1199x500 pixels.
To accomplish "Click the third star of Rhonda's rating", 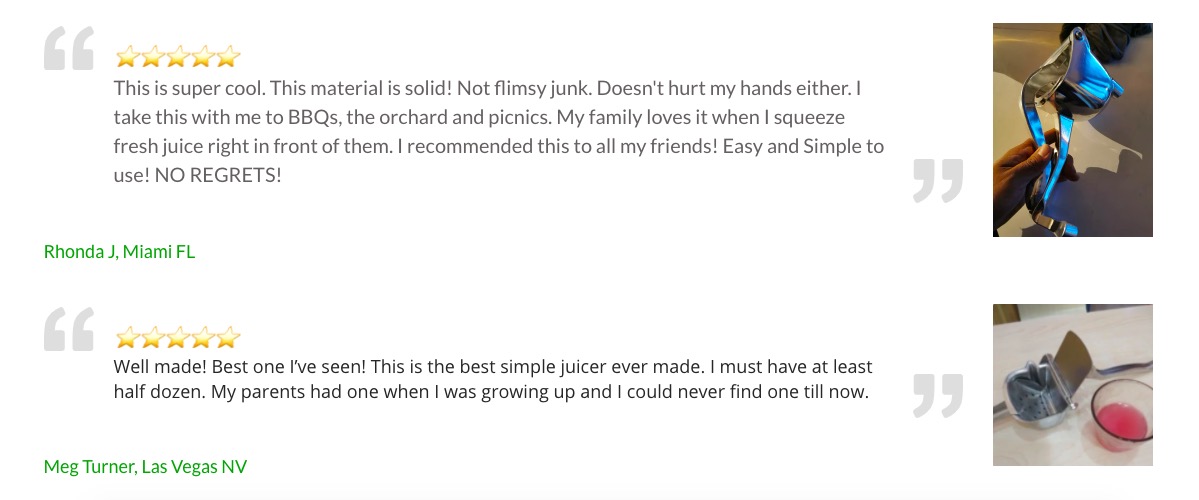I will (x=177, y=56).
